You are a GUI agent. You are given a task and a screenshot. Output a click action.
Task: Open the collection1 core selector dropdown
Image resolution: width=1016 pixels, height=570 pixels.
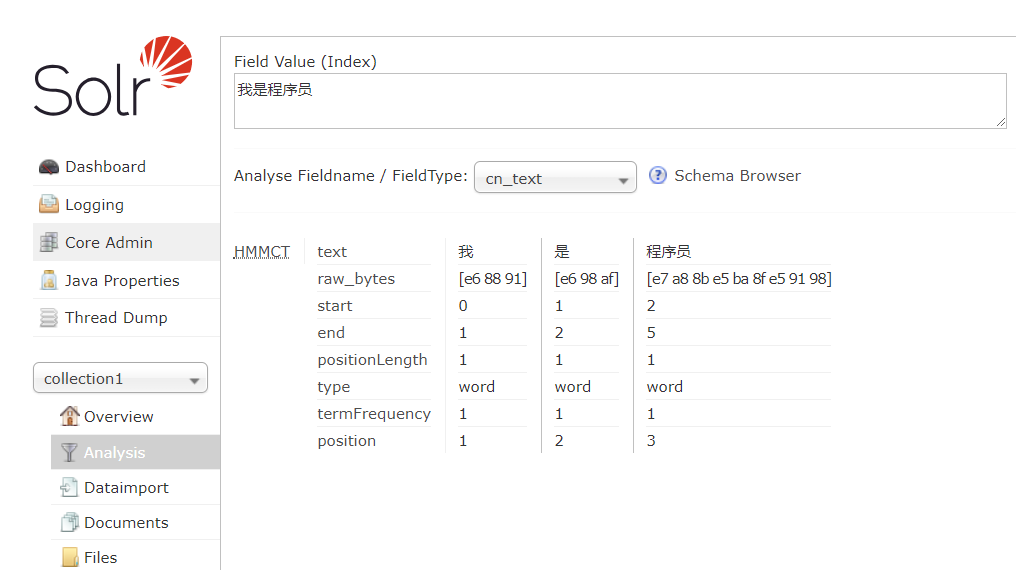(120, 379)
